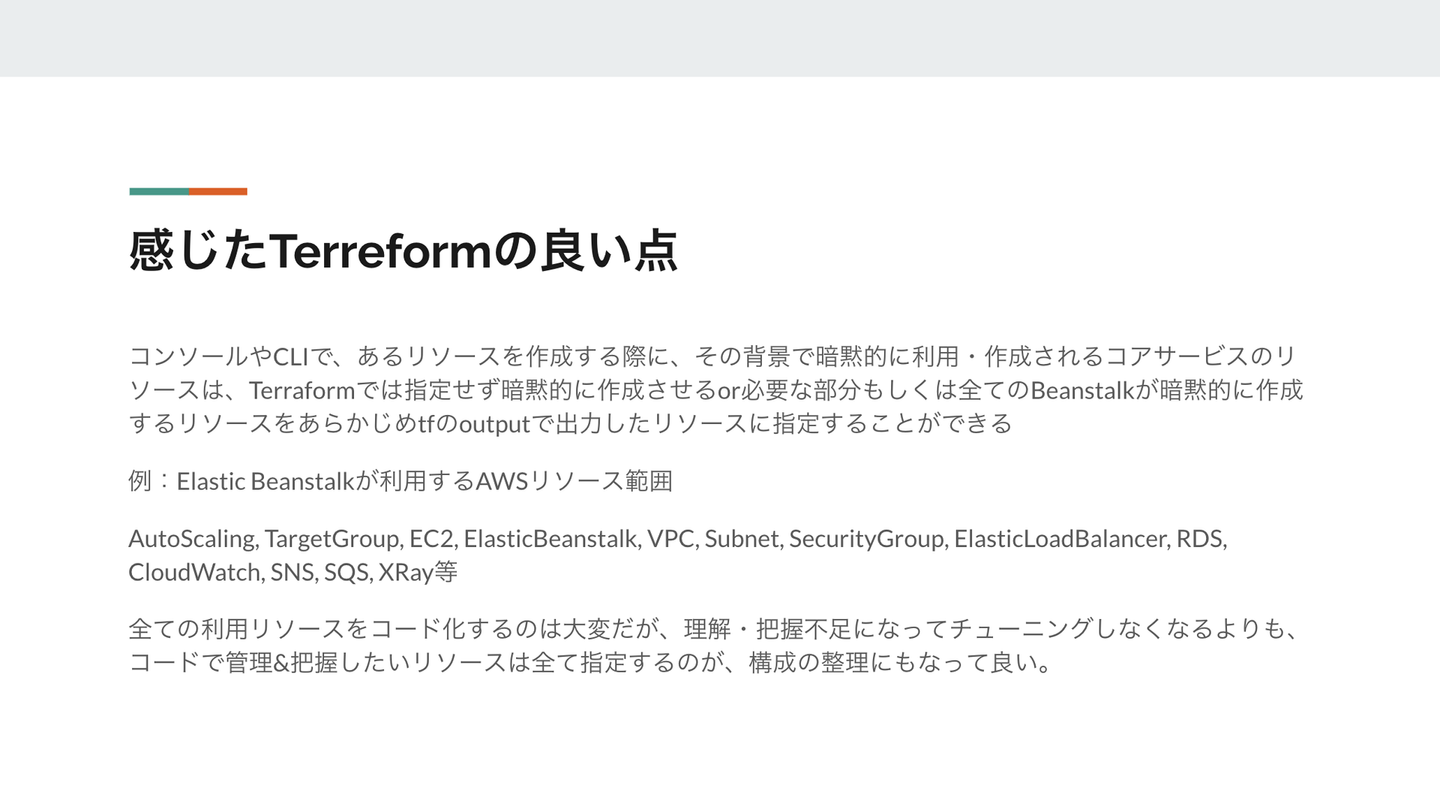Click EC2 in the AWS resource list

433,539
